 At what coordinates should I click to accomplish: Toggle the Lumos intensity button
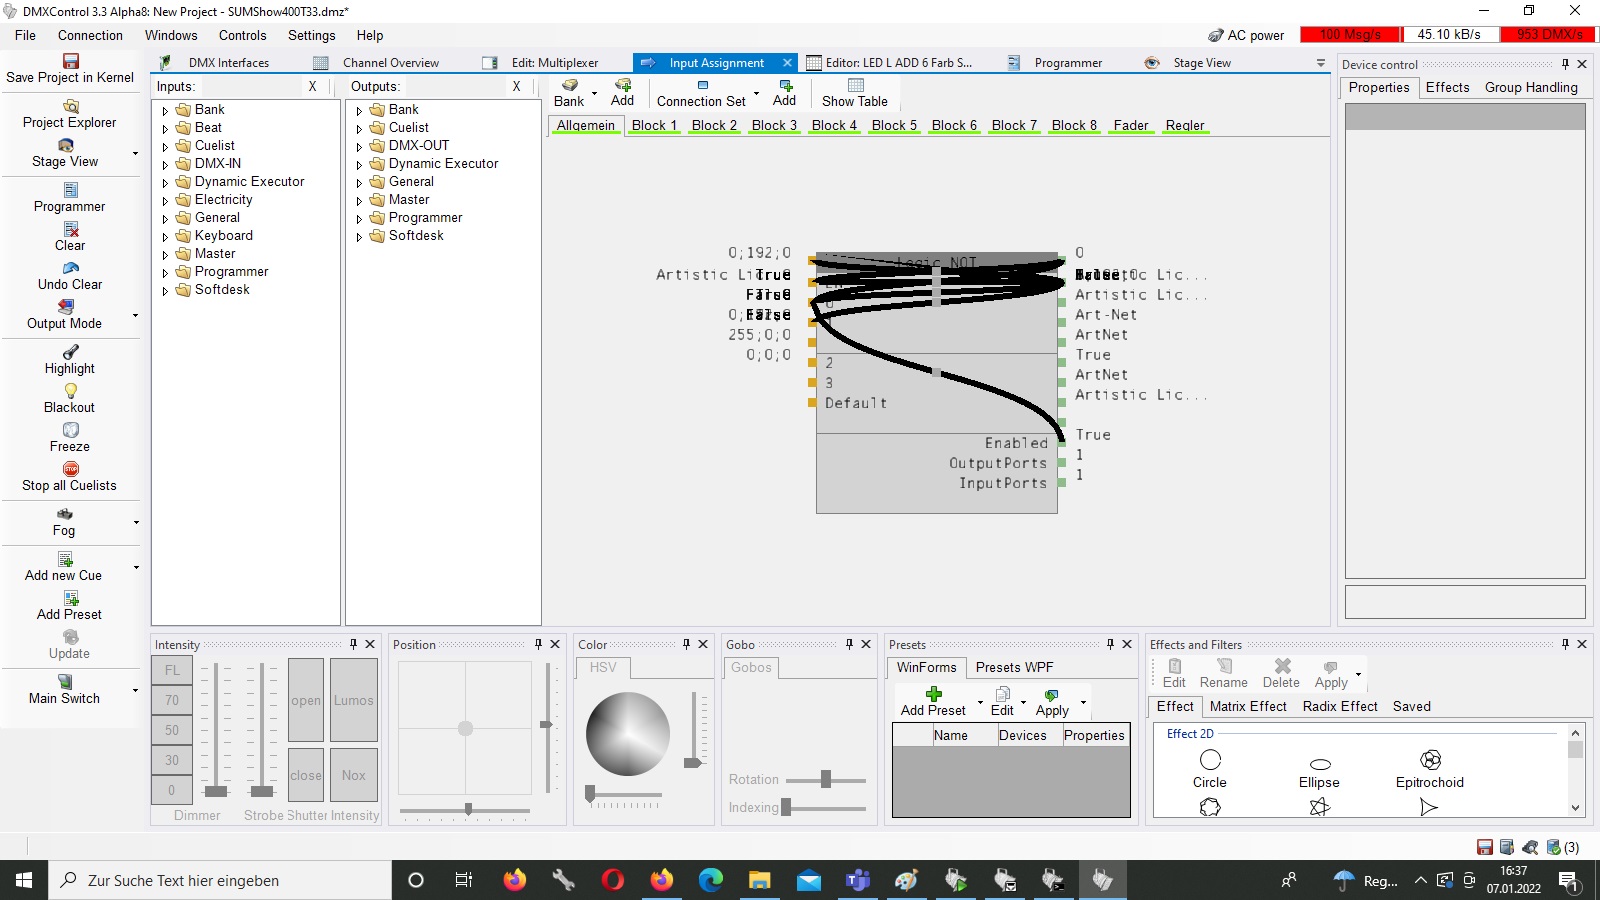tap(354, 700)
